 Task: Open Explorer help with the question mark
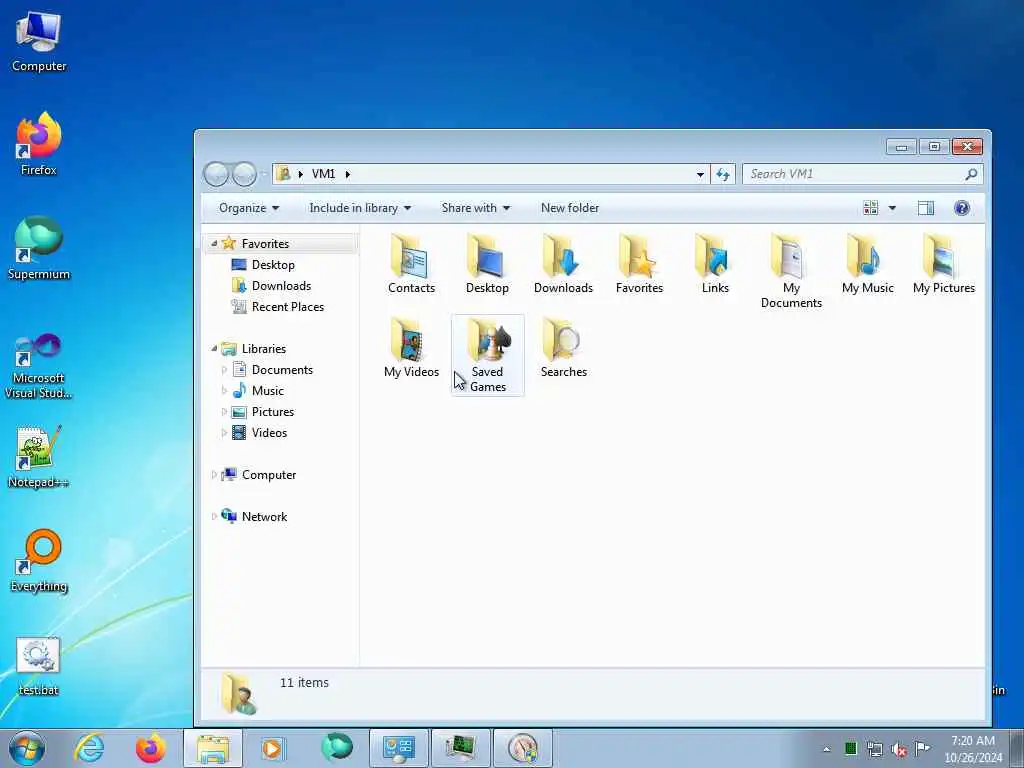click(961, 208)
